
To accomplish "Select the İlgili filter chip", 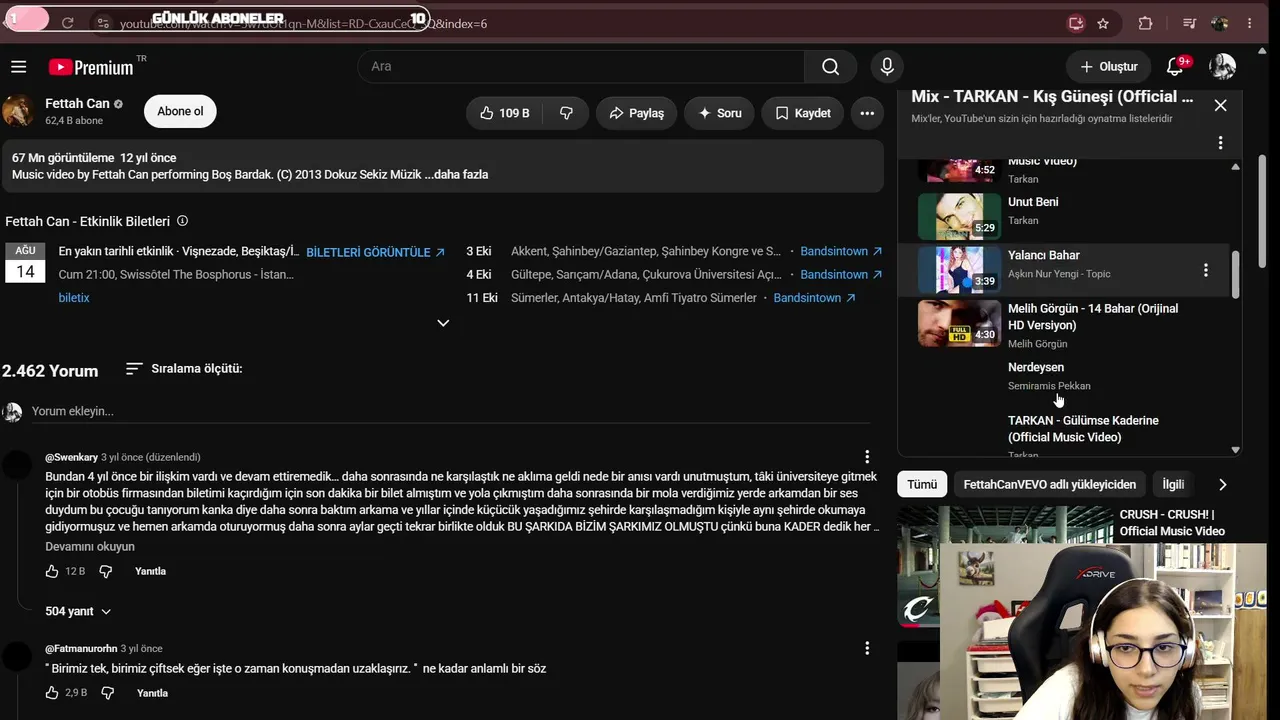I will [x=1173, y=484].
